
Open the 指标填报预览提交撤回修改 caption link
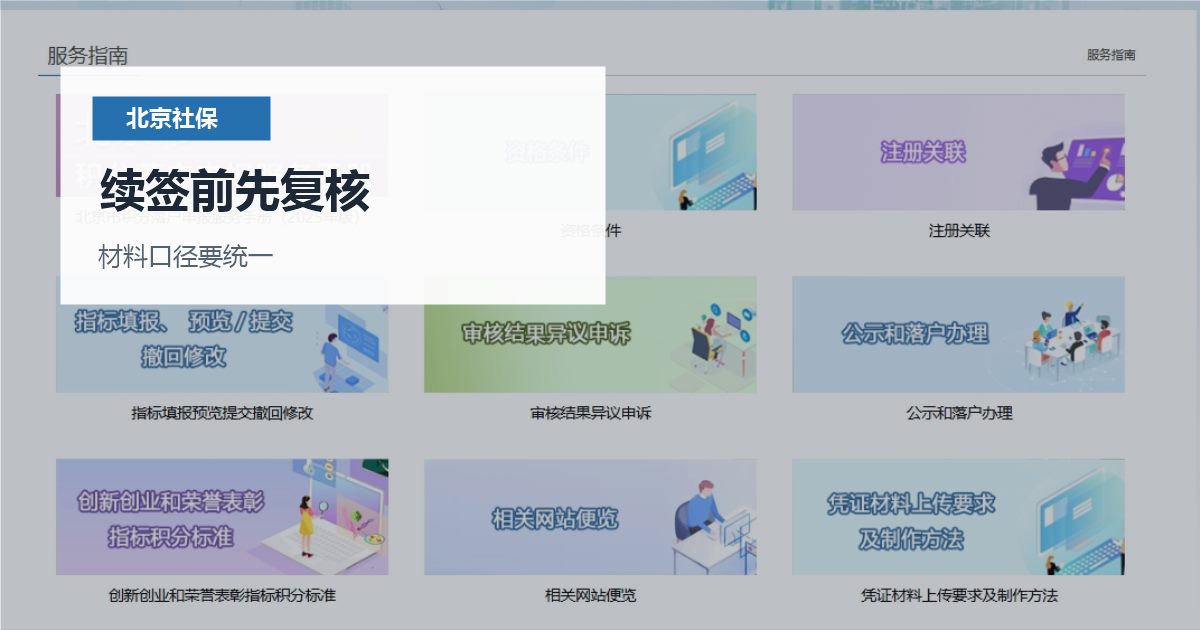point(222,413)
